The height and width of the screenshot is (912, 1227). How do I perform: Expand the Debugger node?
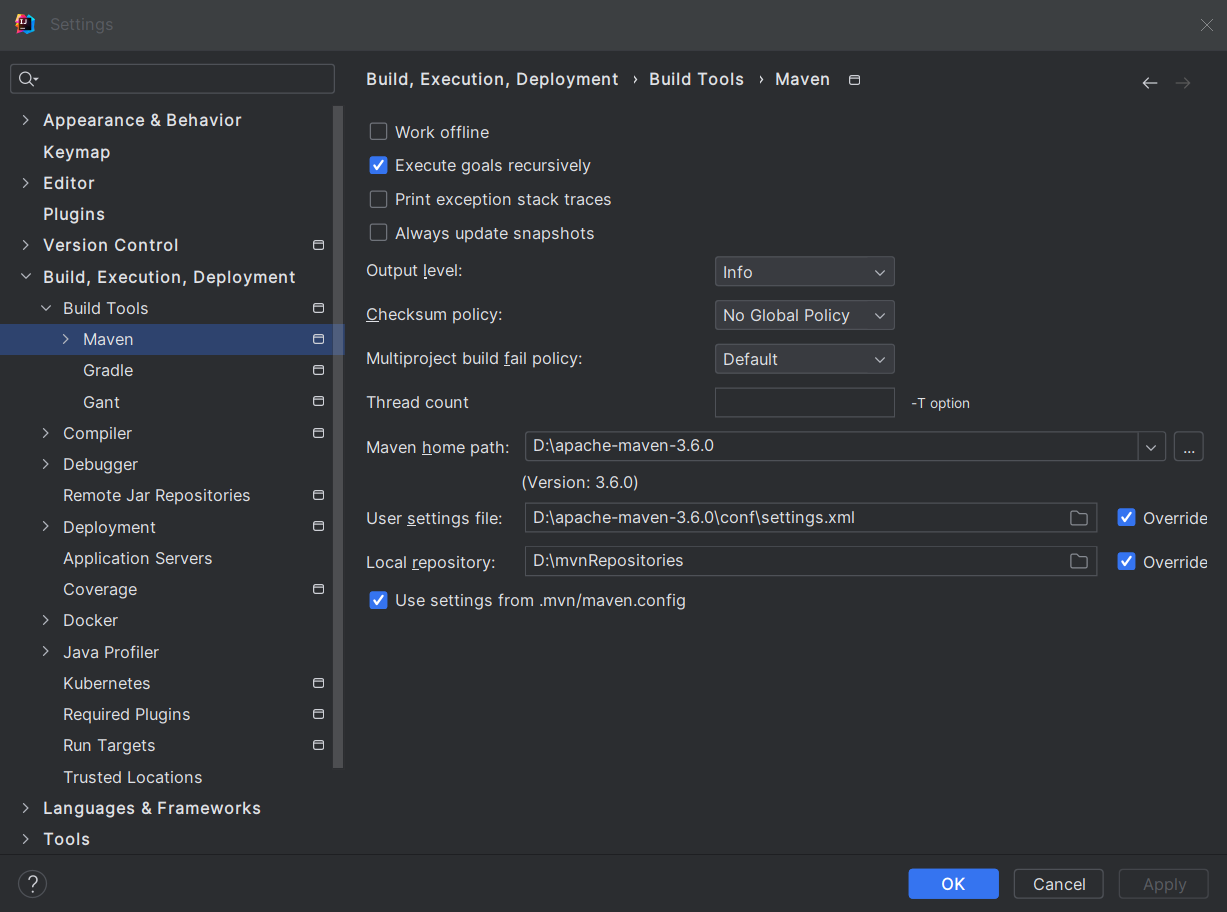coord(46,464)
